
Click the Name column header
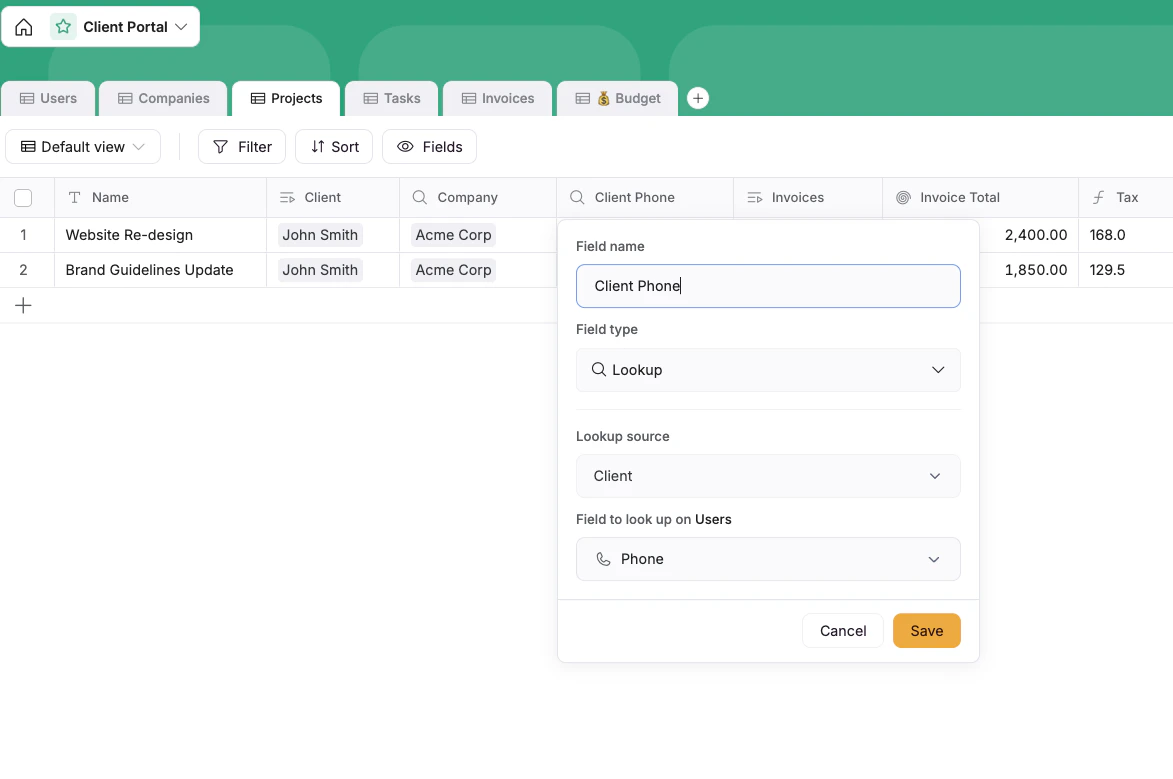pos(160,198)
